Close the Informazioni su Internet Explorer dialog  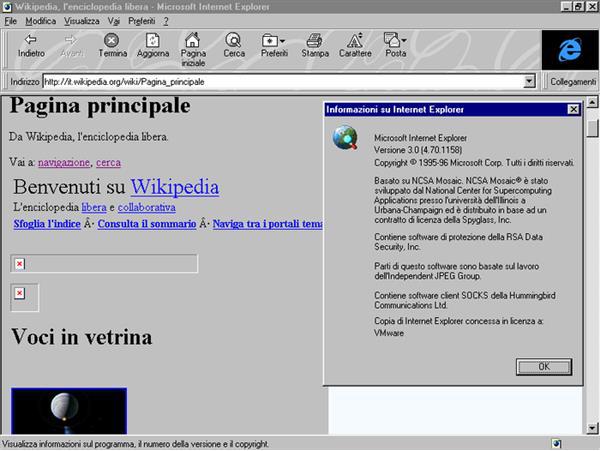[573, 109]
